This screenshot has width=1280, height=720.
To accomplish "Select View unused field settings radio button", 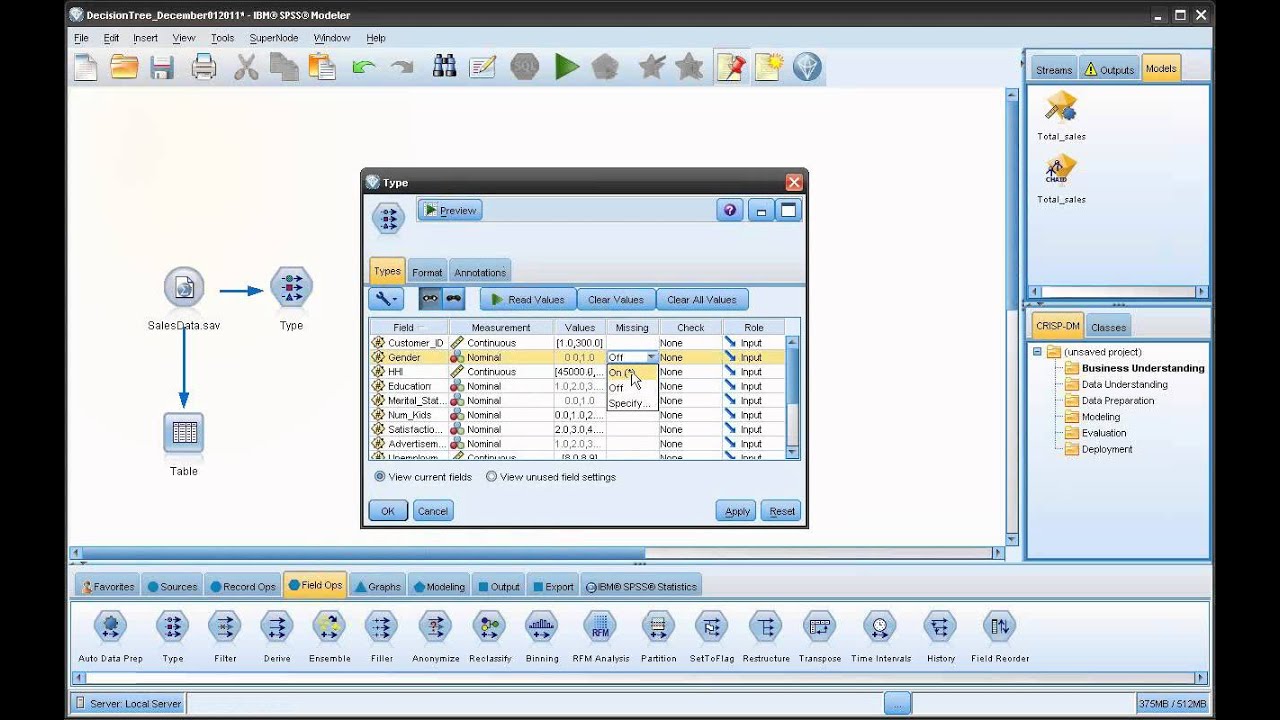I will coord(491,477).
